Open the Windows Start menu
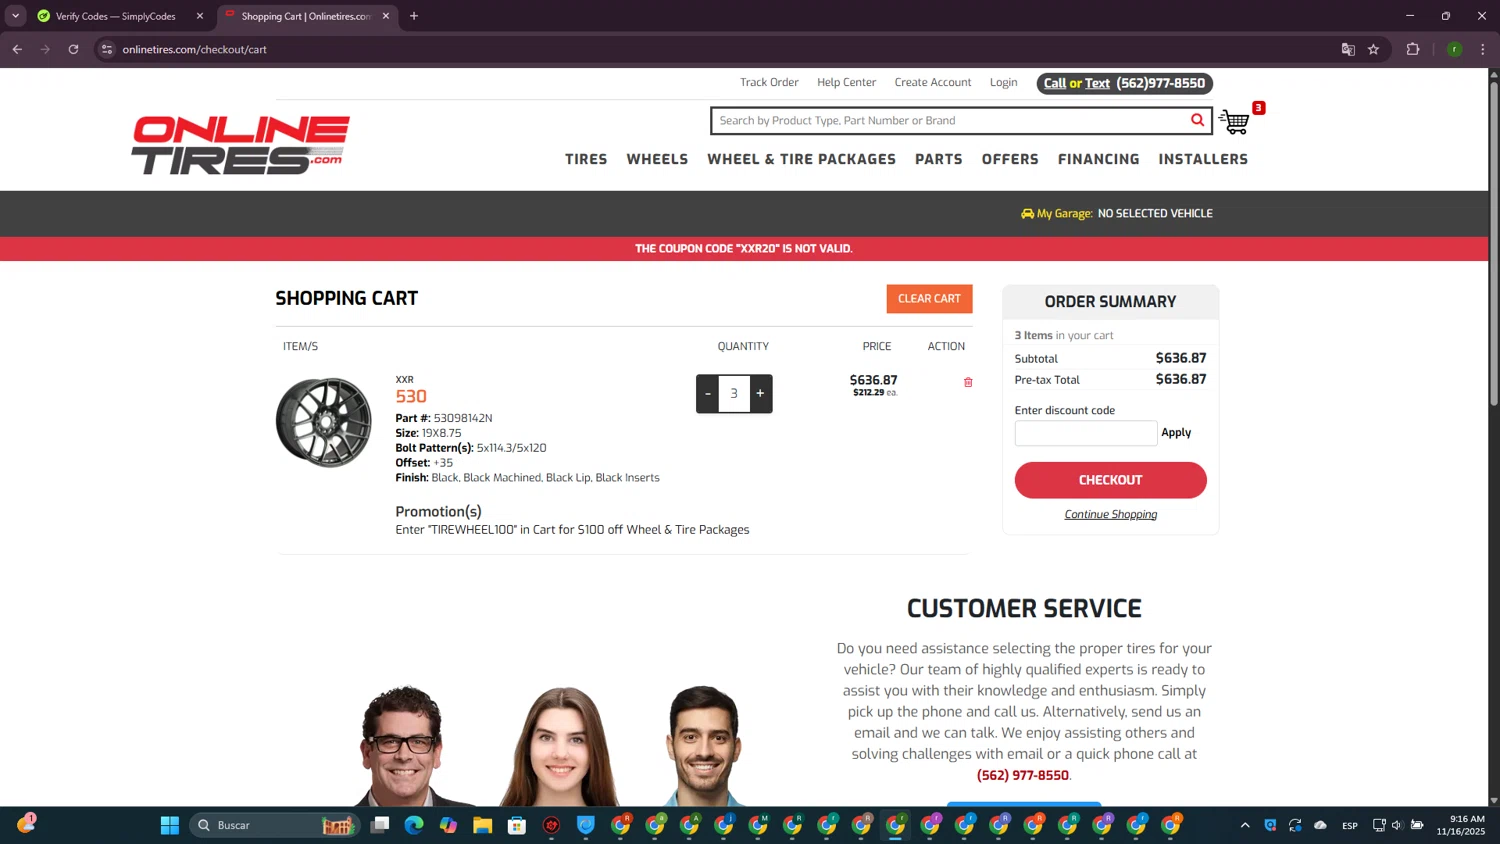Screen dimensions: 1500x844 pyautogui.click(x=170, y=825)
